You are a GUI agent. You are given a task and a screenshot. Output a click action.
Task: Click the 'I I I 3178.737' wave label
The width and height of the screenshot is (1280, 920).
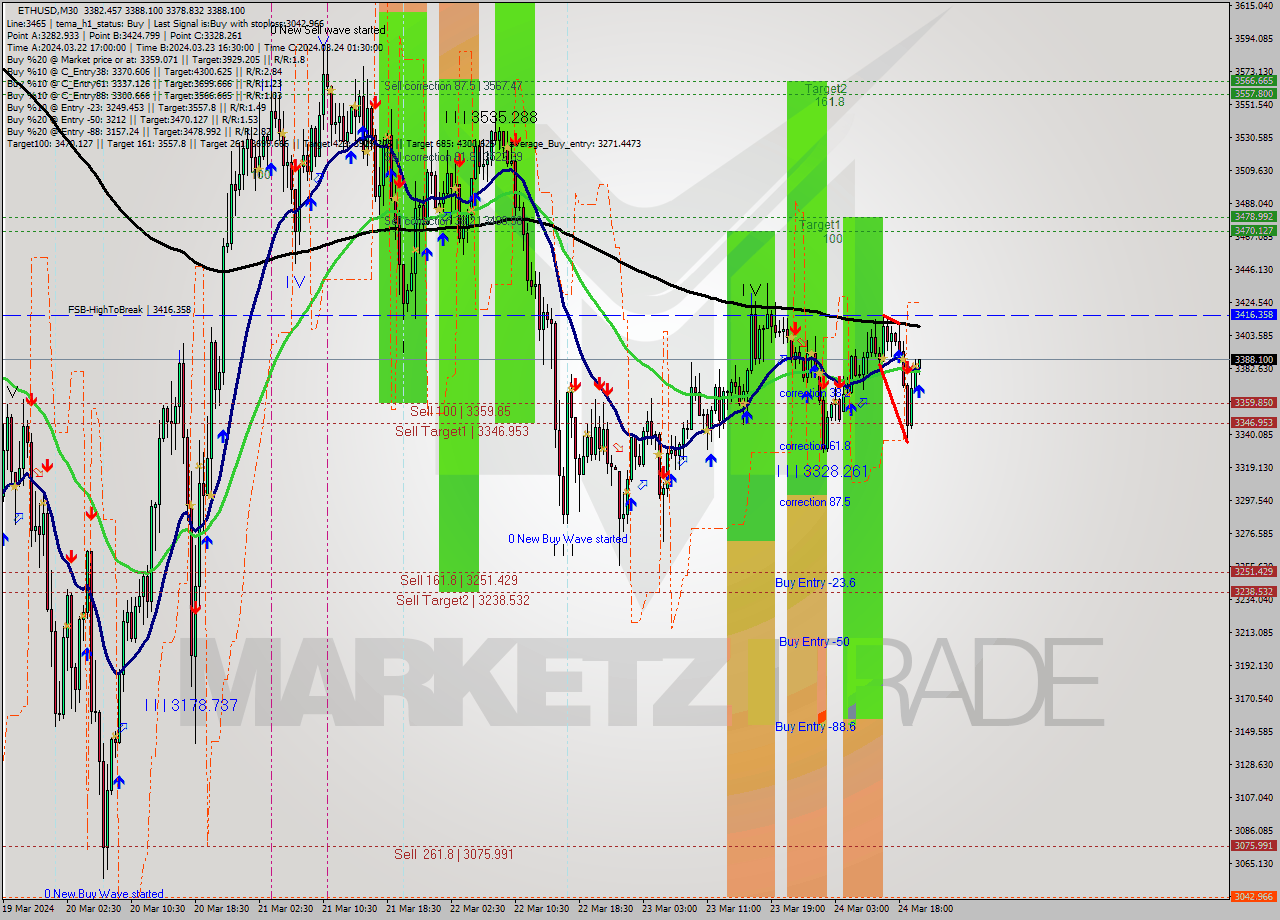tap(191, 705)
